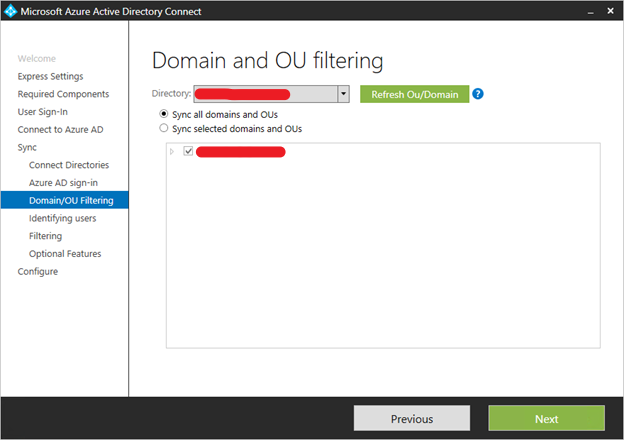
Task: Navigate to Configure step
Action: [x=38, y=271]
